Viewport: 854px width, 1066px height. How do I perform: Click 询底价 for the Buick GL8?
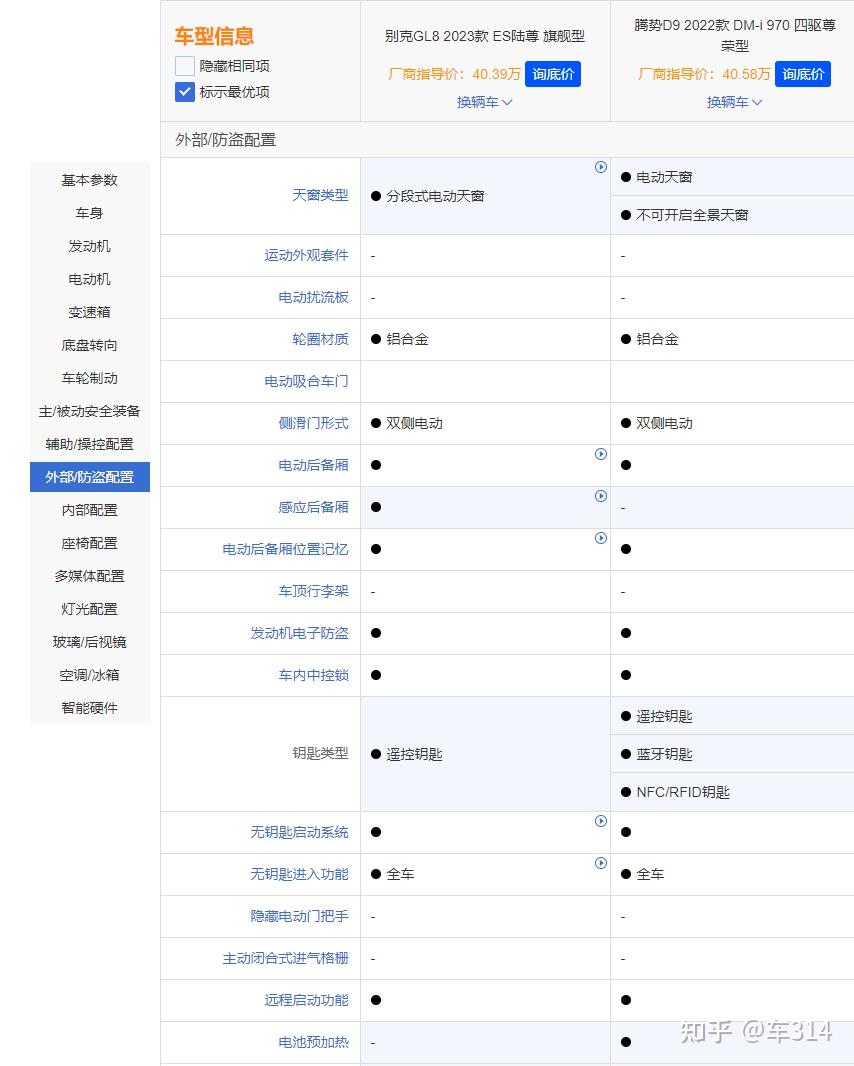(x=553, y=73)
